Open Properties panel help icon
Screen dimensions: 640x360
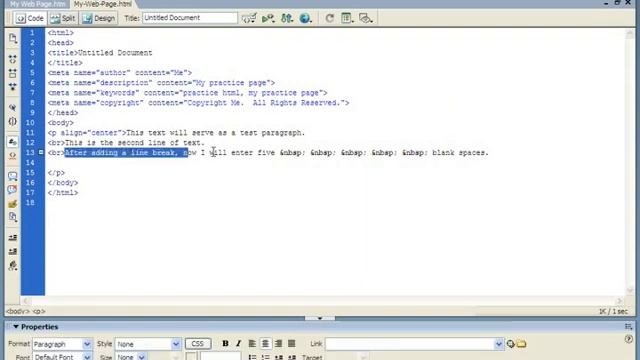click(x=629, y=339)
